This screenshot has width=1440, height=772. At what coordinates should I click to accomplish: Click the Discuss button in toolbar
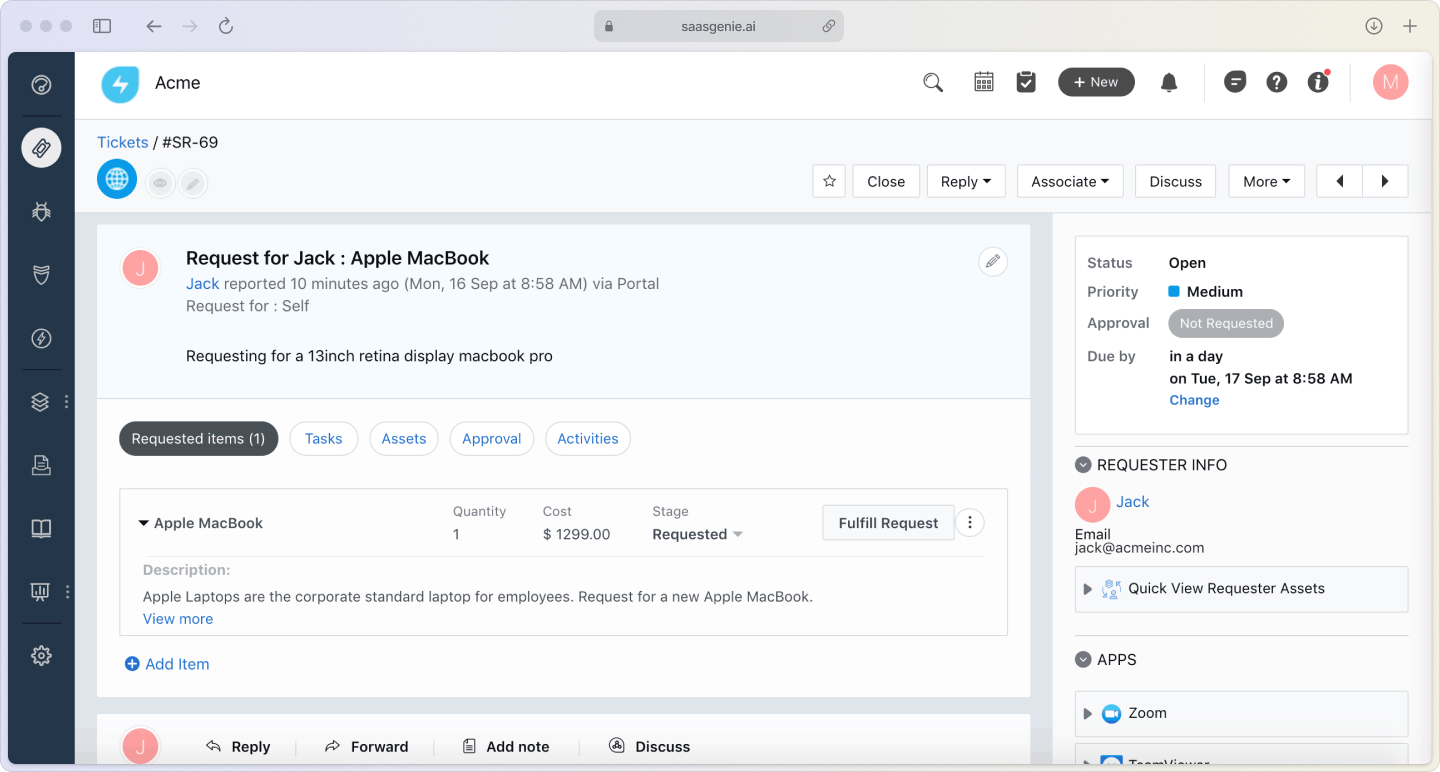point(1175,181)
